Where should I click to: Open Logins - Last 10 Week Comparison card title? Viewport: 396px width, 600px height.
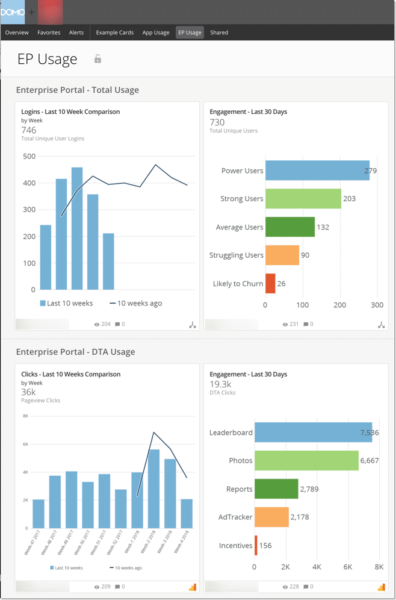click(70, 112)
